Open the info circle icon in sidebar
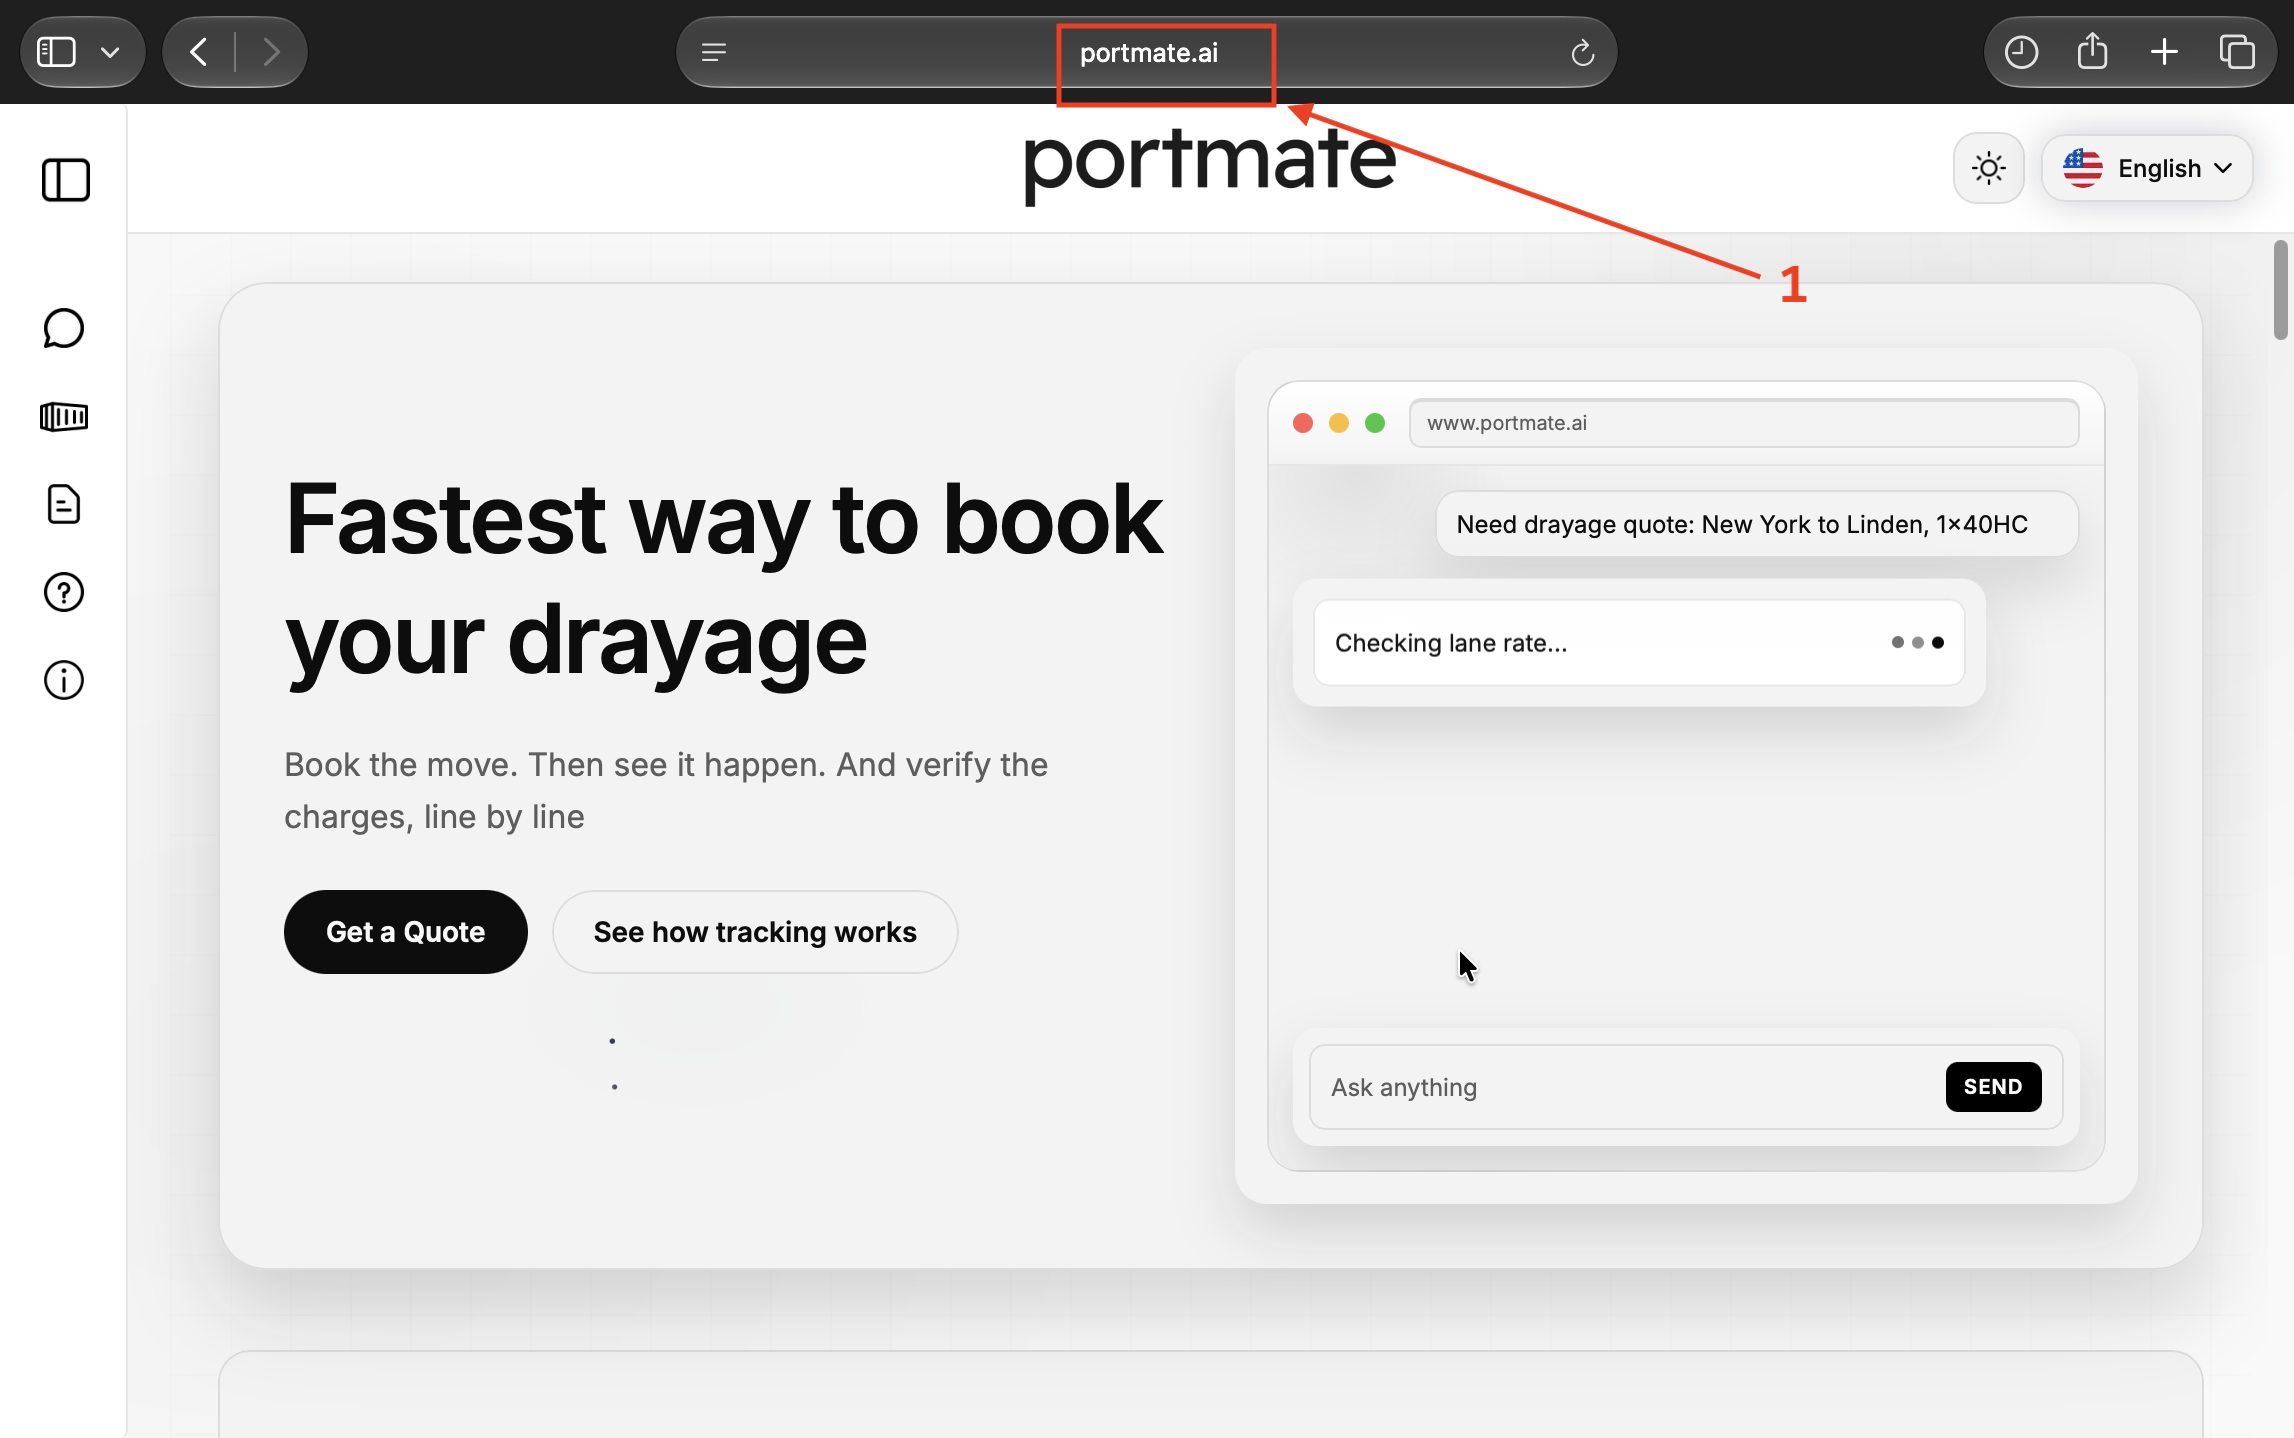This screenshot has width=2294, height=1438. (64, 680)
